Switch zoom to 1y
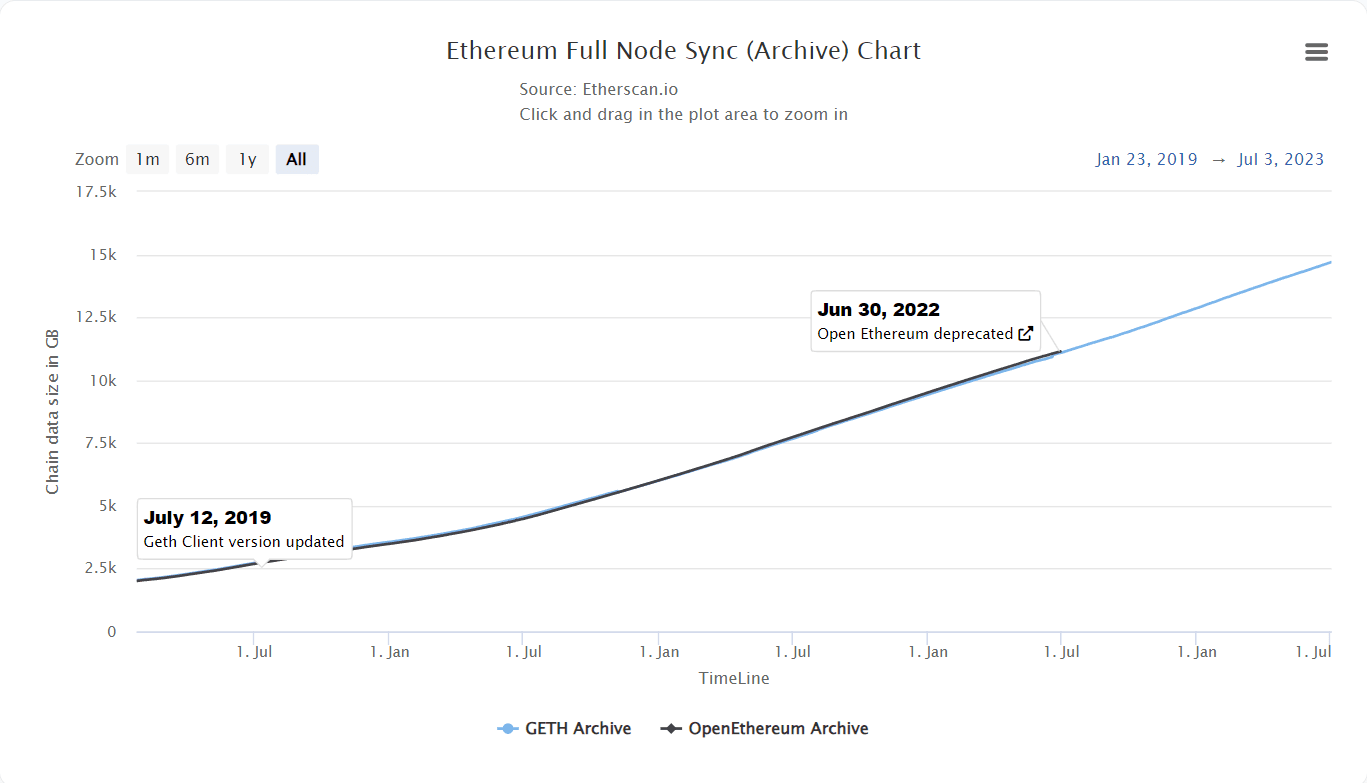The image size is (1367, 783). [x=247, y=160]
